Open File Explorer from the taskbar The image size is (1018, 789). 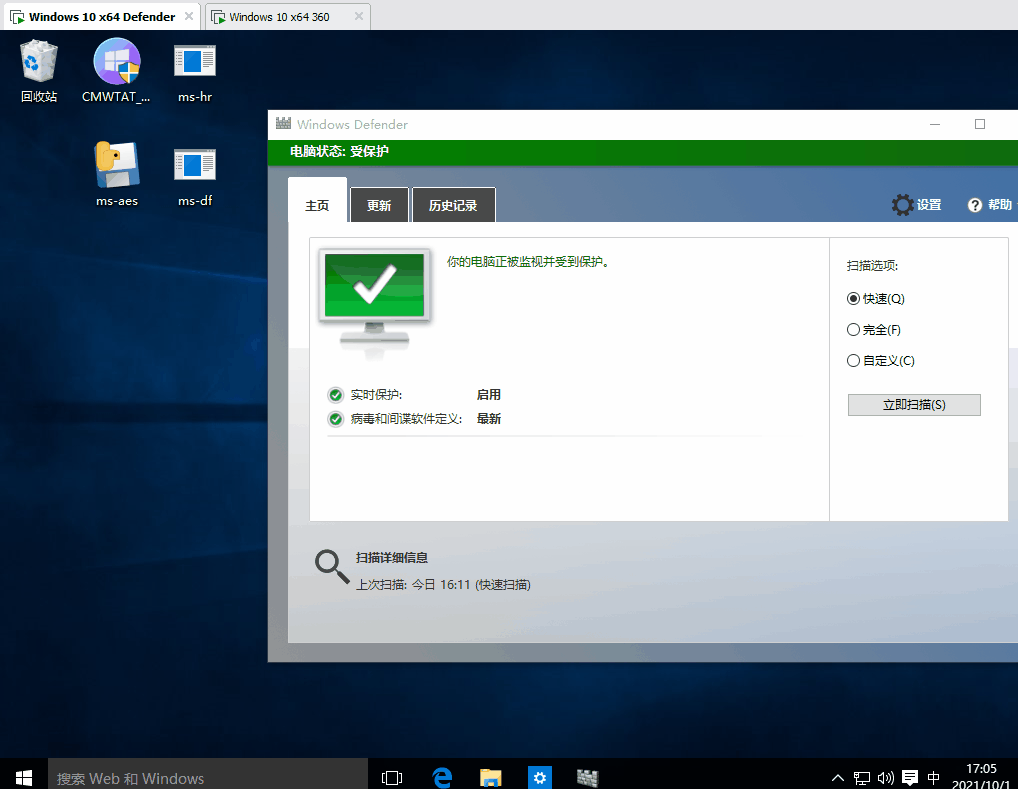coord(491,777)
